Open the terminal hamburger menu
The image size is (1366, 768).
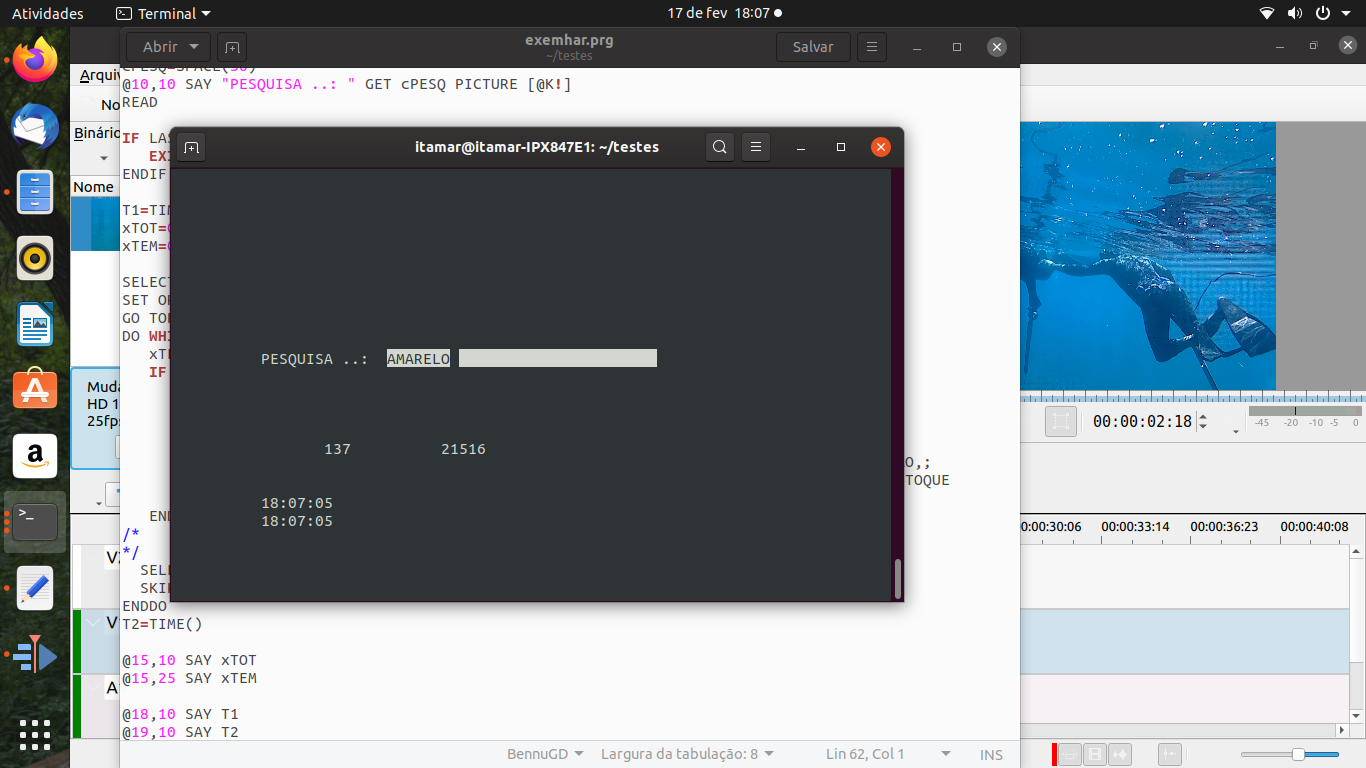coord(756,147)
